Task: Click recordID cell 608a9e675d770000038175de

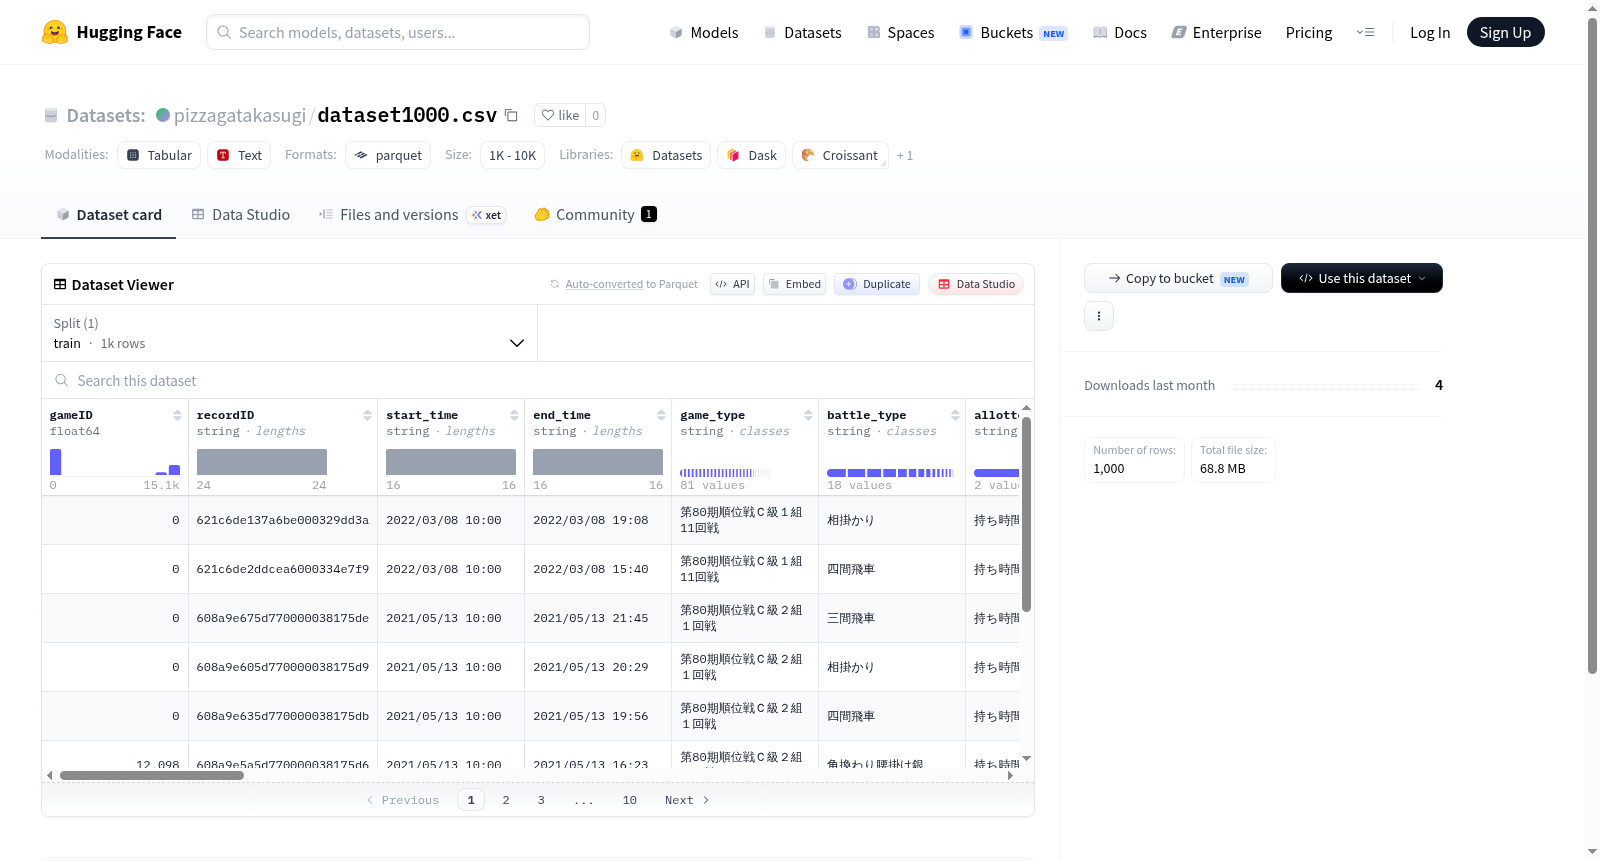Action: tap(283, 618)
